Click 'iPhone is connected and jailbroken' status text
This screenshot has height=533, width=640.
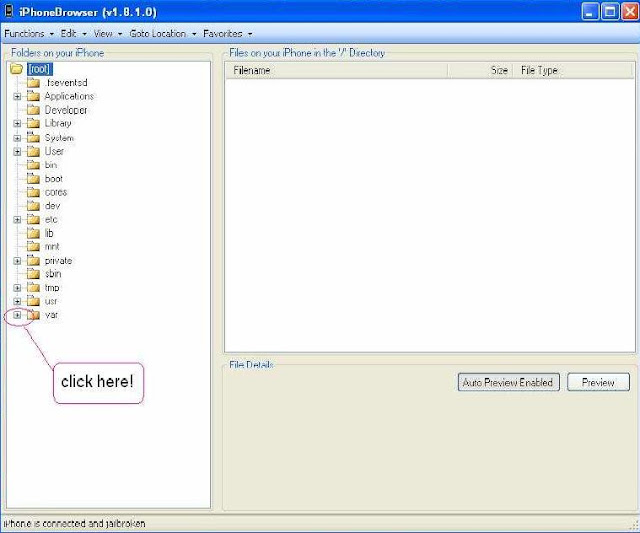(74, 524)
